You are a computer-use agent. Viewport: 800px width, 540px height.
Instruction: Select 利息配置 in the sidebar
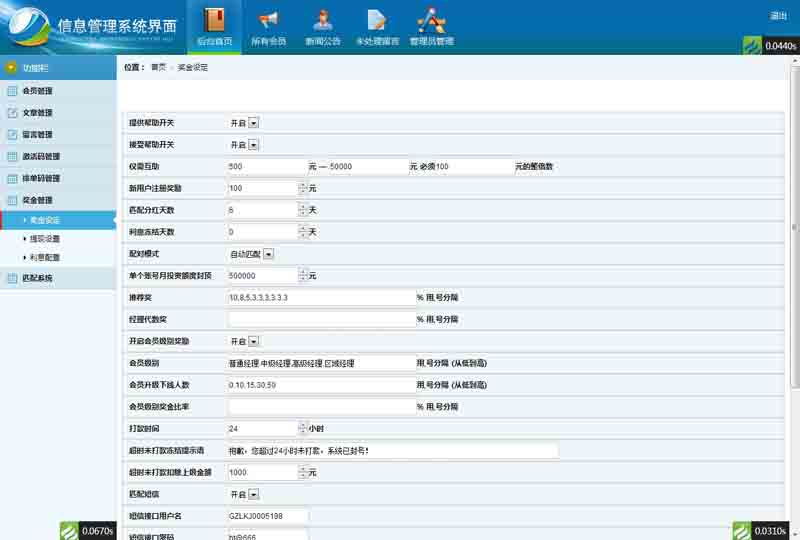click(45, 257)
